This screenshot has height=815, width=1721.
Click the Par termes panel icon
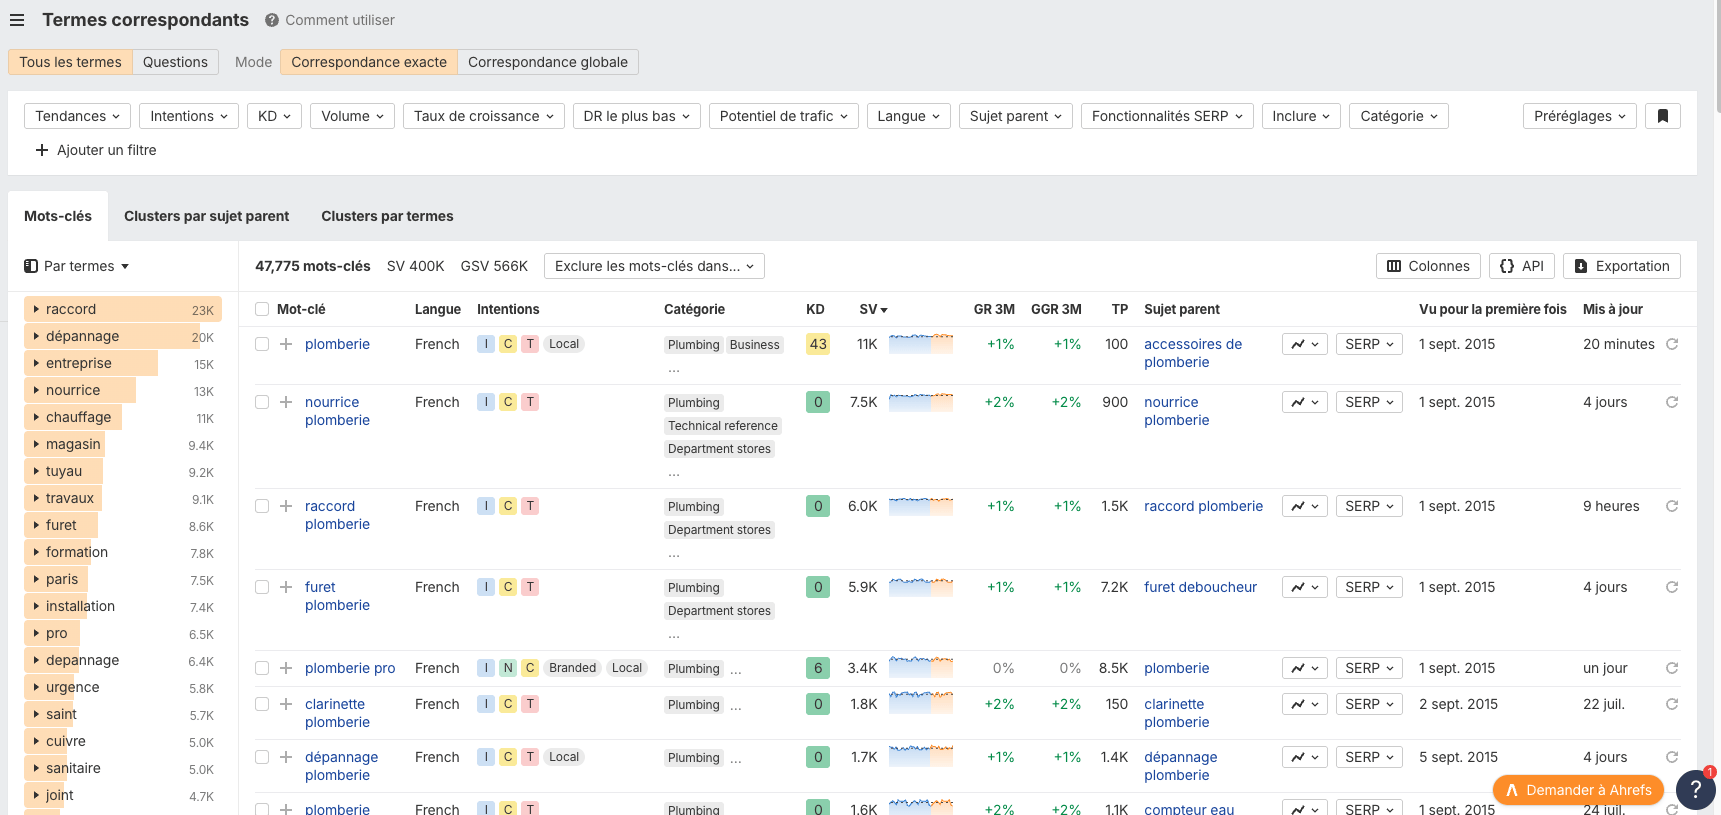click(31, 266)
